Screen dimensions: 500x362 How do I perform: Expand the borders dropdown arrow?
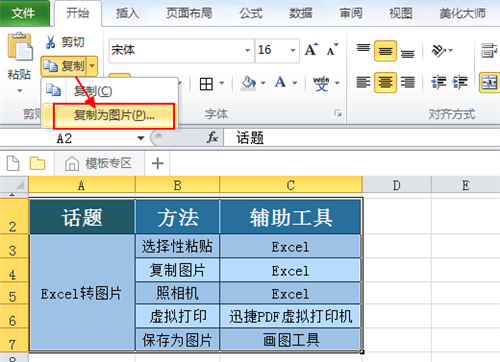(x=221, y=83)
